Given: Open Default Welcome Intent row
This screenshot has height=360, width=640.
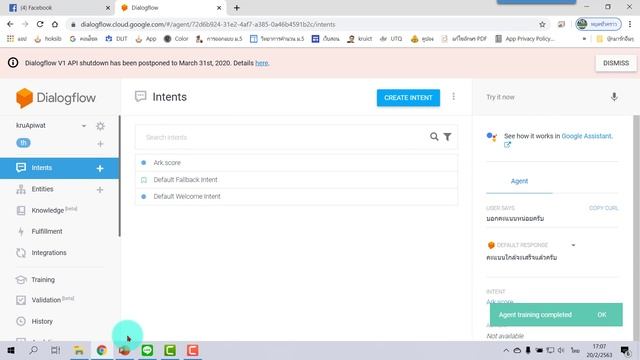Looking at the screenshot, I should coord(296,196).
